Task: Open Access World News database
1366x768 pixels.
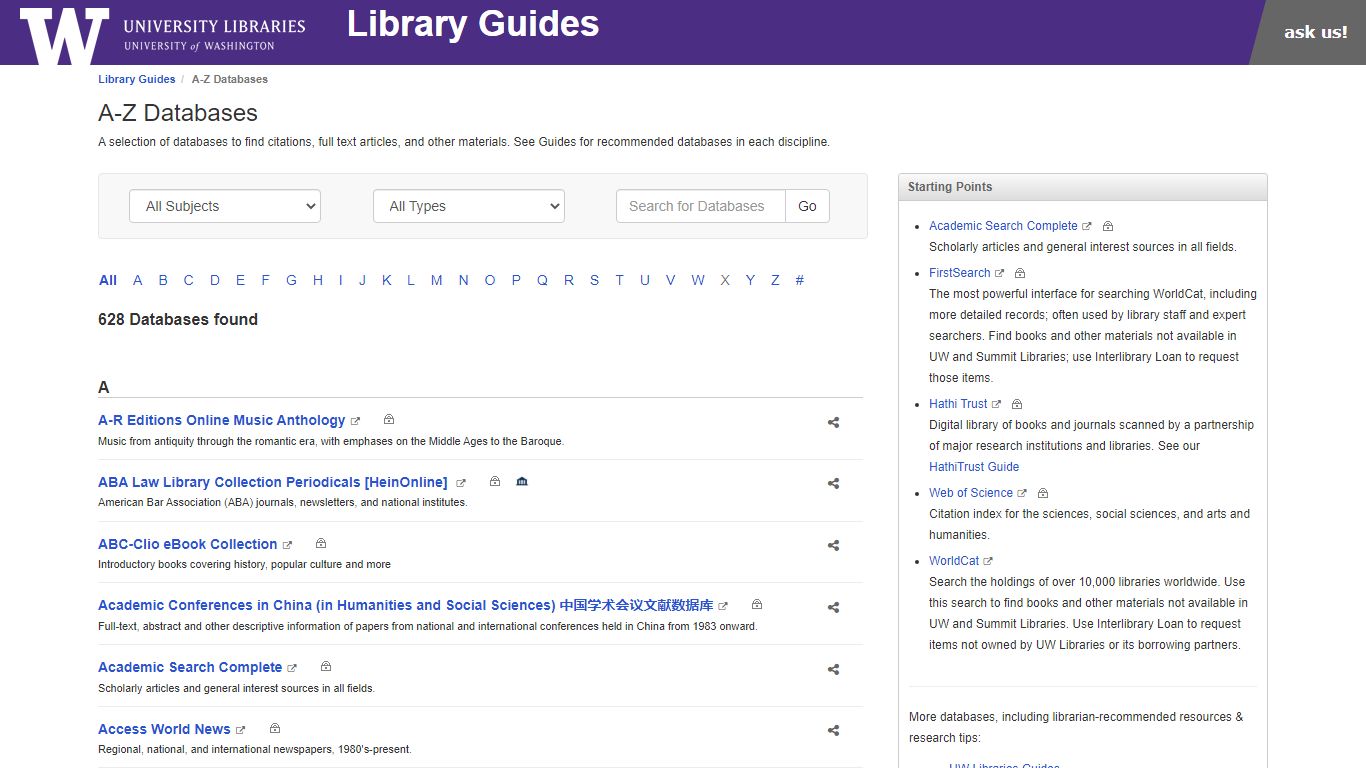Action: (x=164, y=729)
